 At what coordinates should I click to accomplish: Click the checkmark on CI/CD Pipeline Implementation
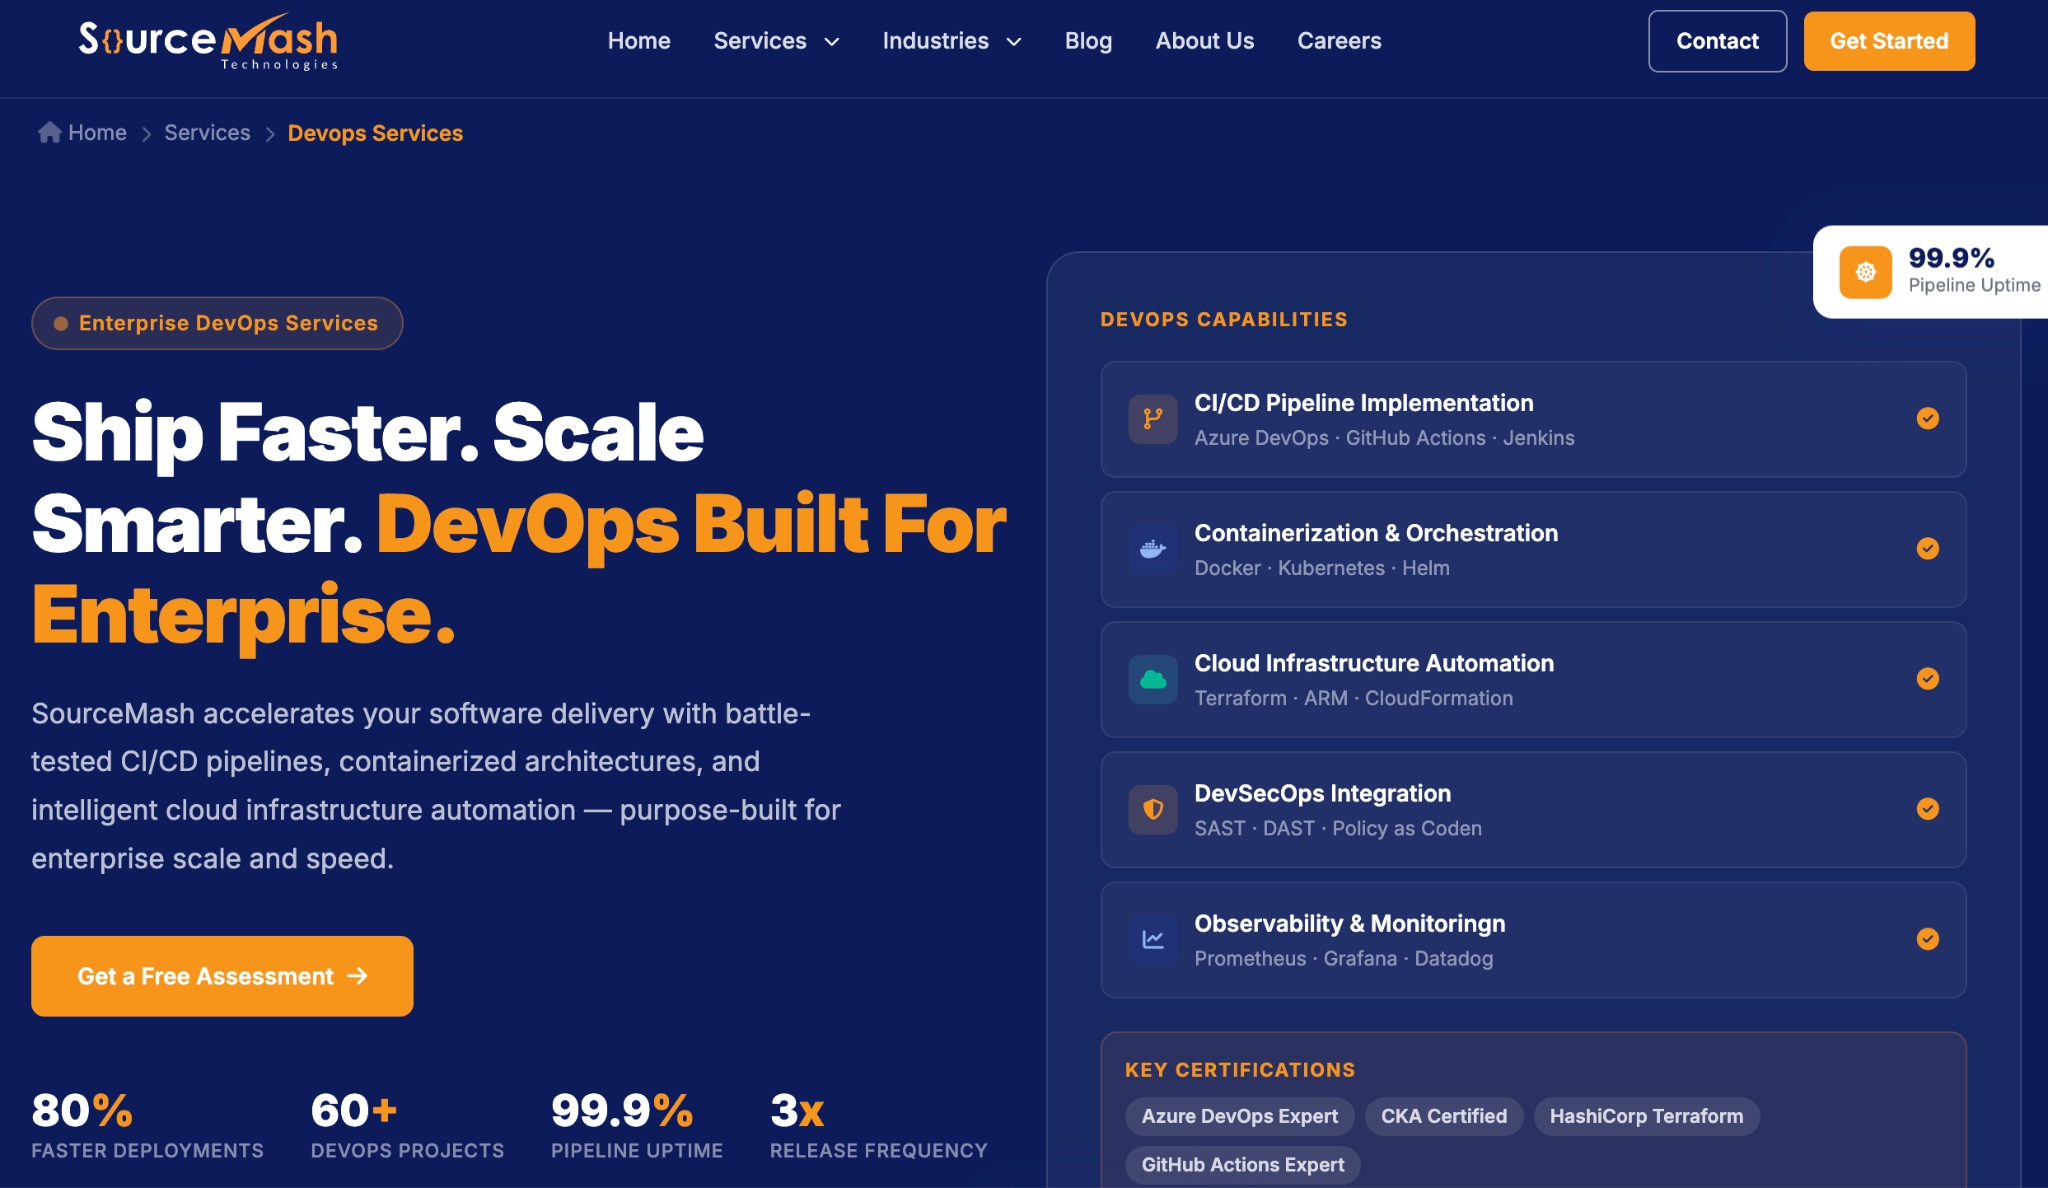1927,419
